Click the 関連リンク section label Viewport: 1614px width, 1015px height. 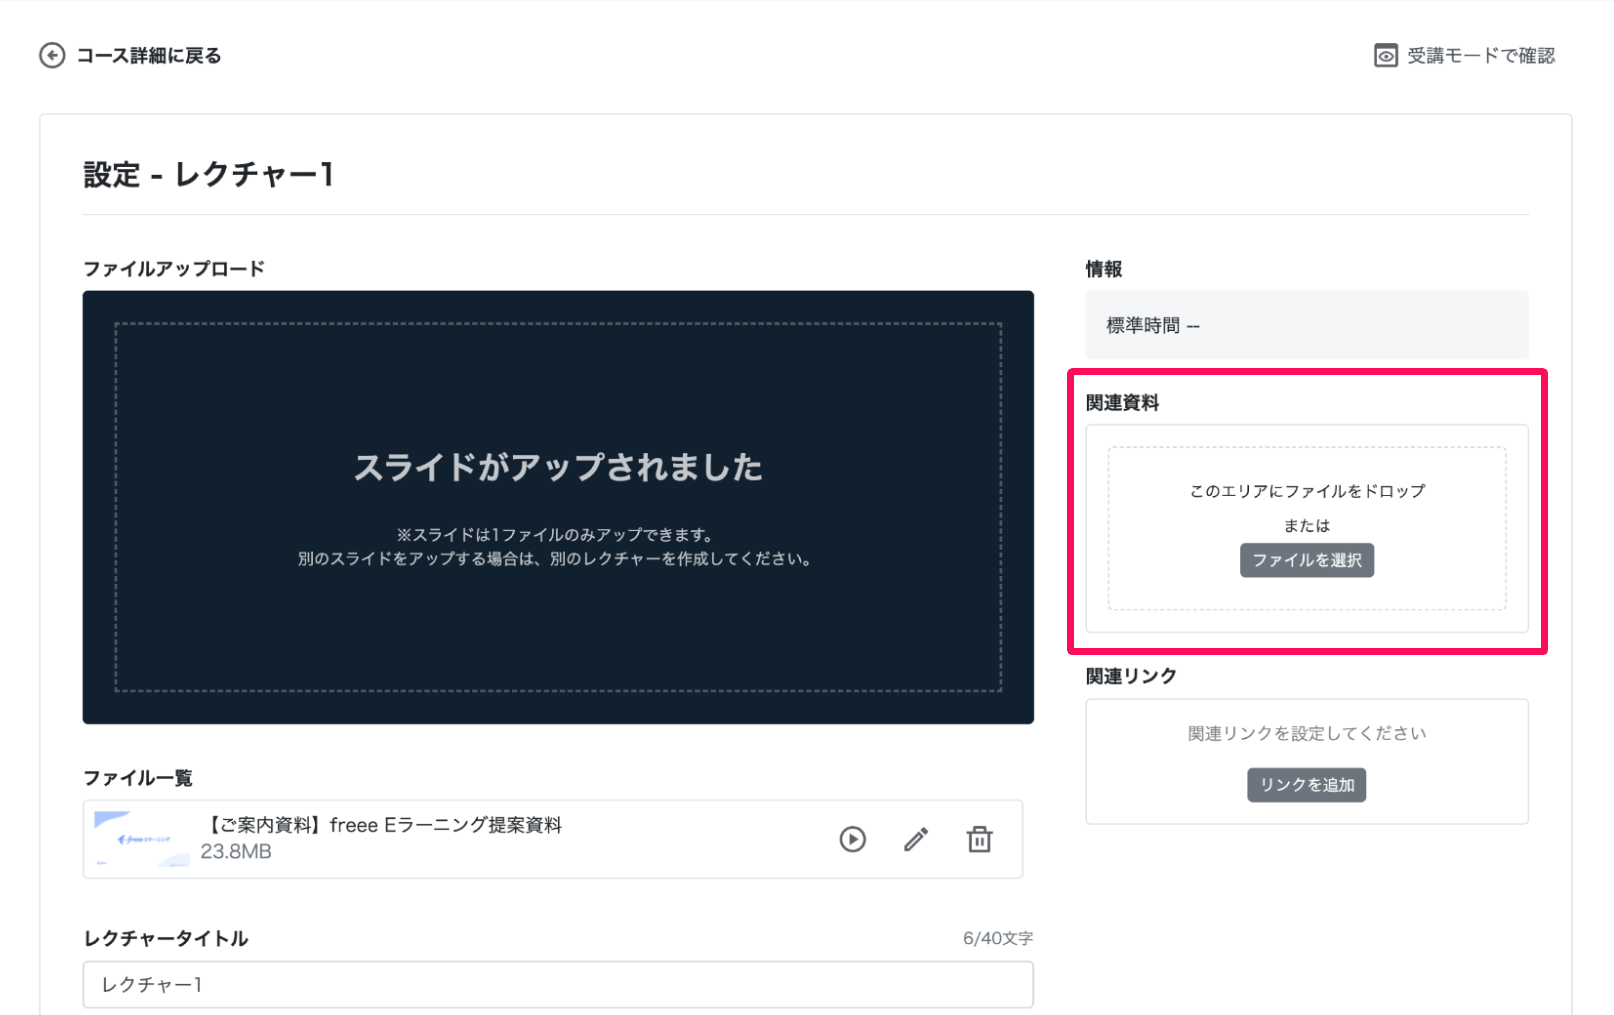coord(1131,676)
